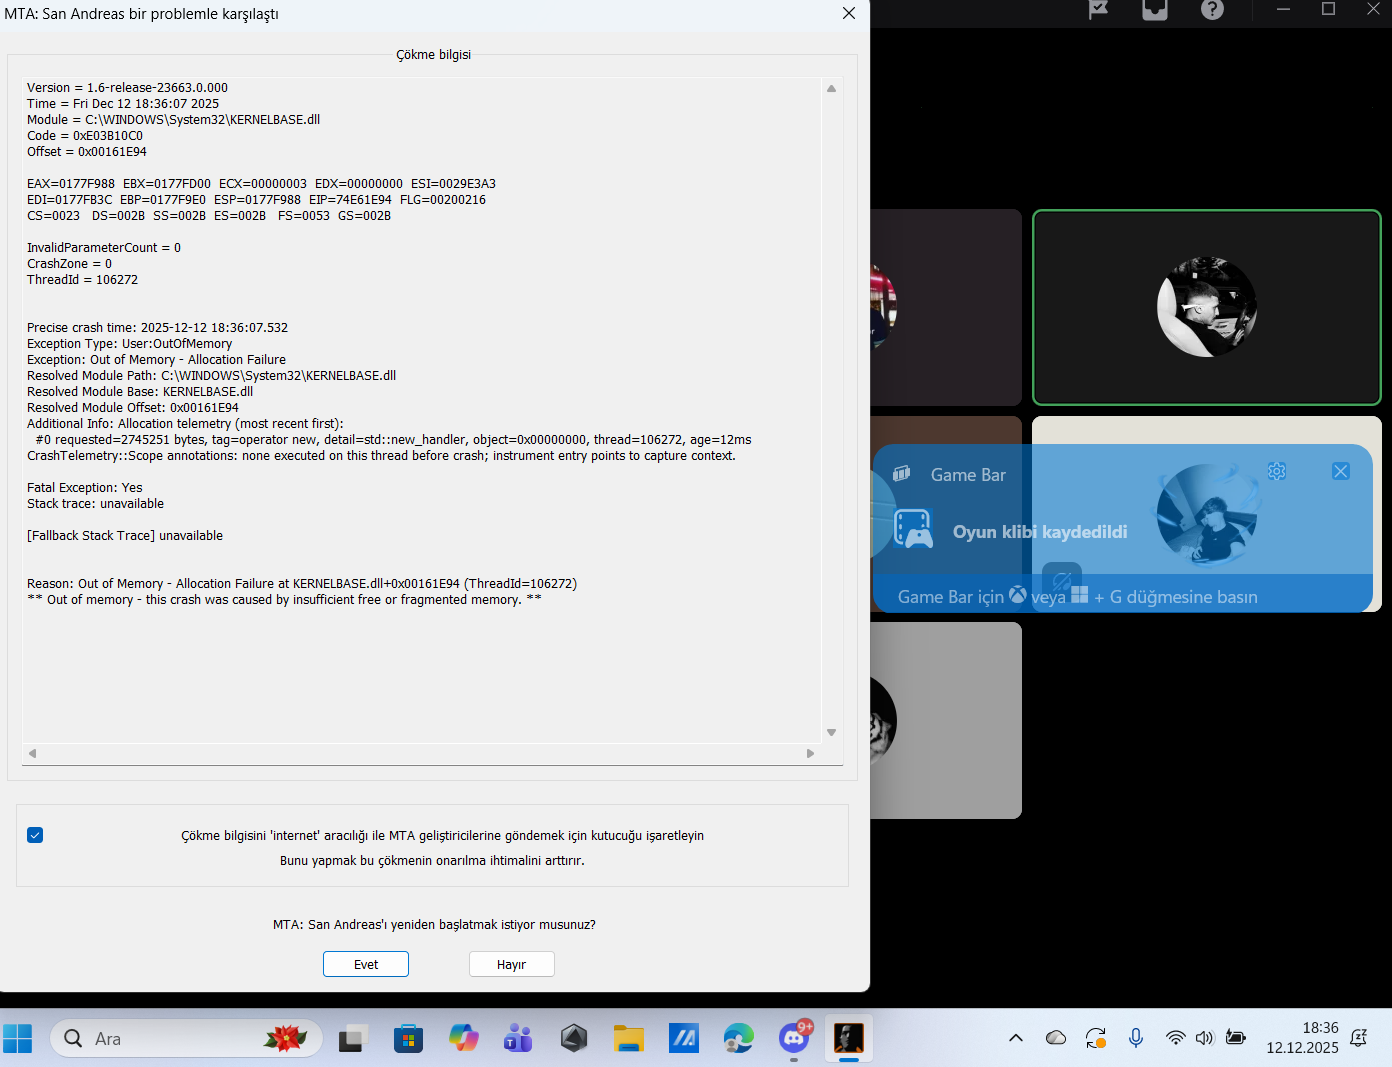Open the blue striped-logo app on the taskbar
The height and width of the screenshot is (1067, 1392).
[x=684, y=1039]
